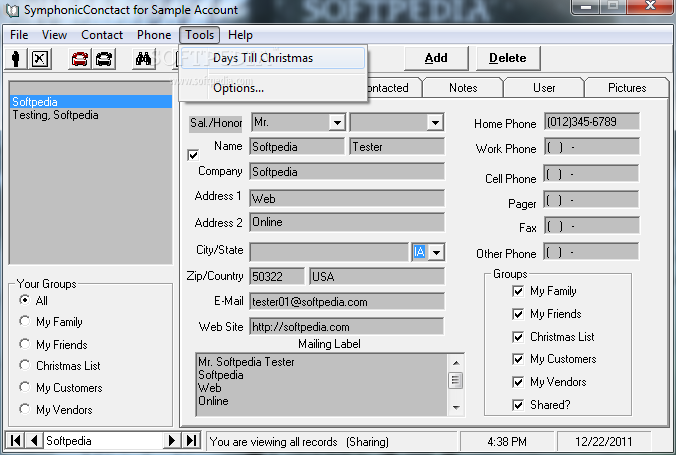
Task: Go to the next record arrow
Action: [172, 440]
